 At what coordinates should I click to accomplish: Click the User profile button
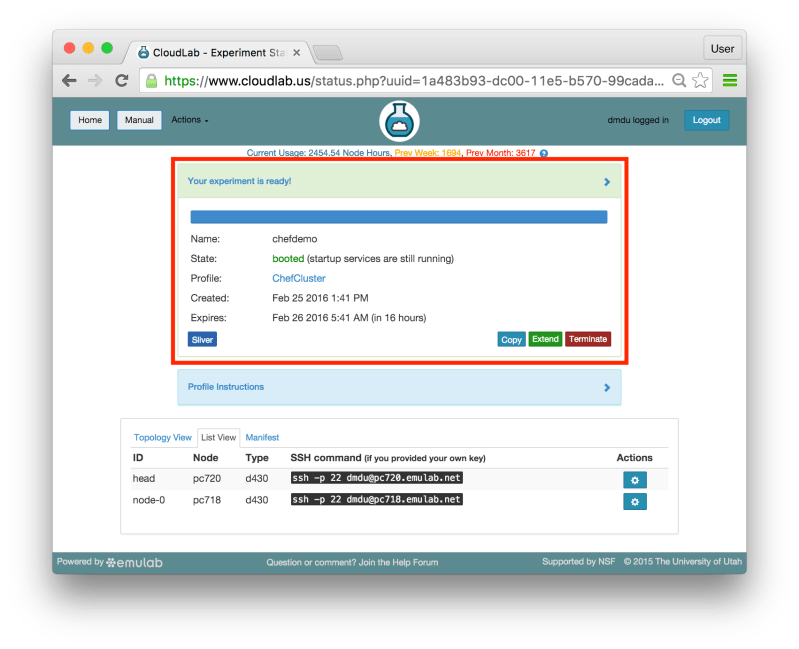[x=722, y=49]
